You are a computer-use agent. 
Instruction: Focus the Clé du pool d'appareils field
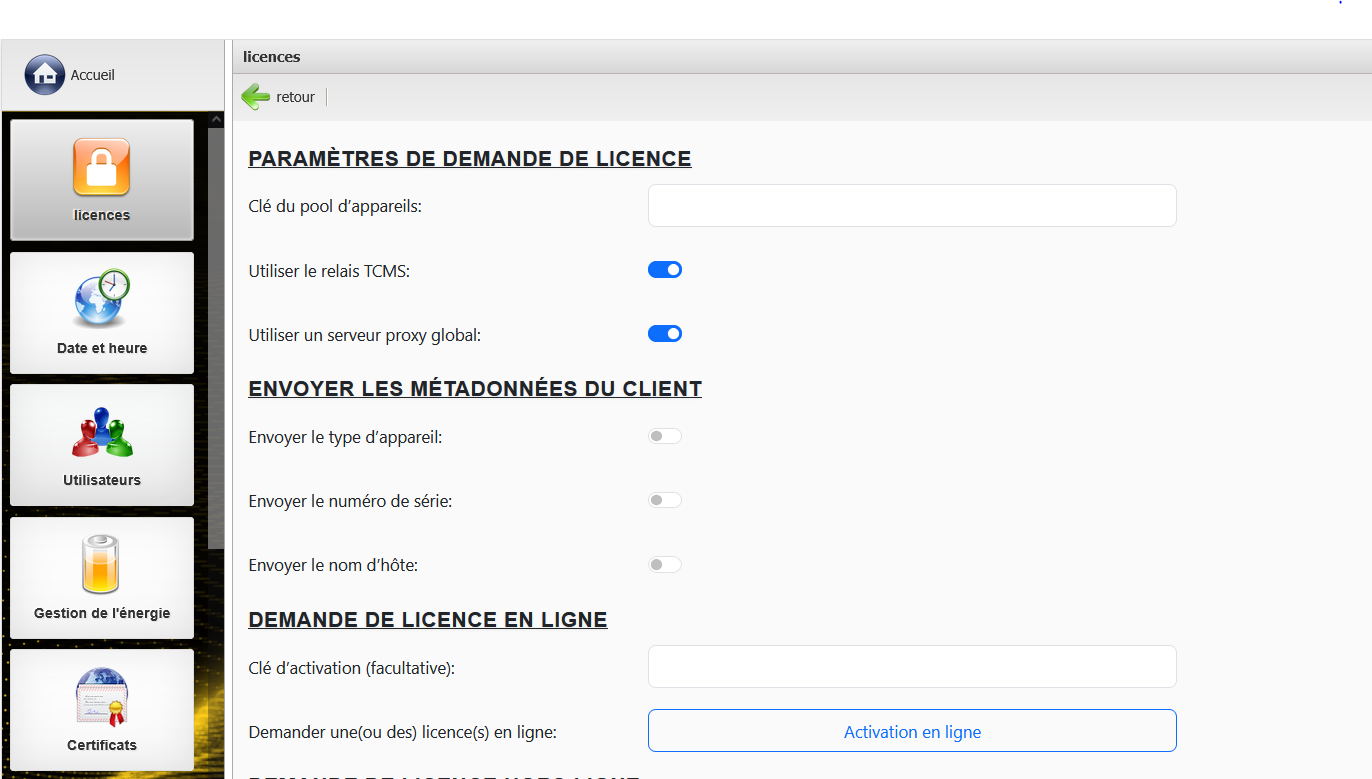(912, 206)
